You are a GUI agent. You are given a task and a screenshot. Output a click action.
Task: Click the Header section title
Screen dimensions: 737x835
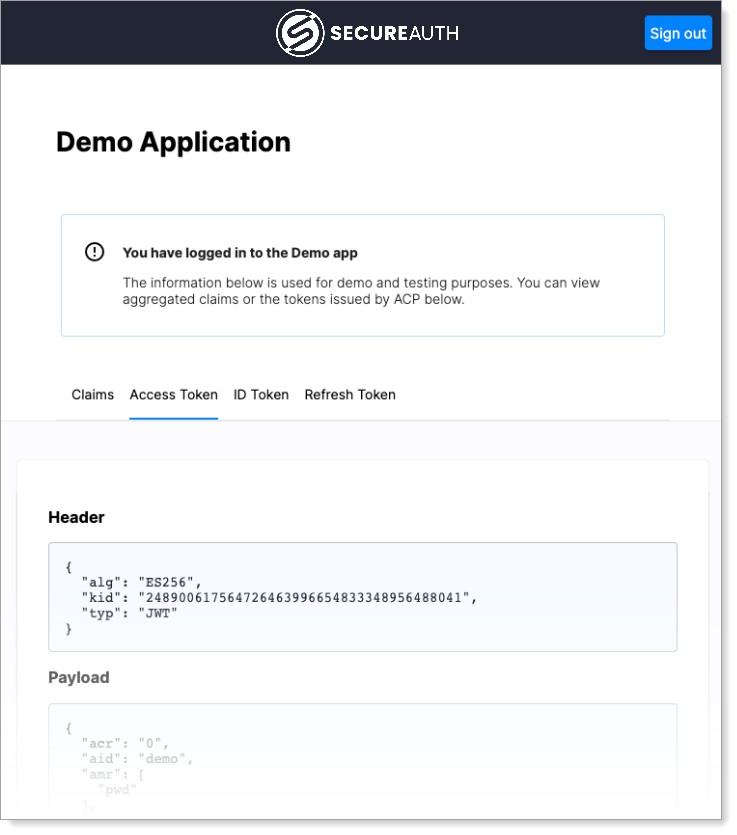[76, 517]
